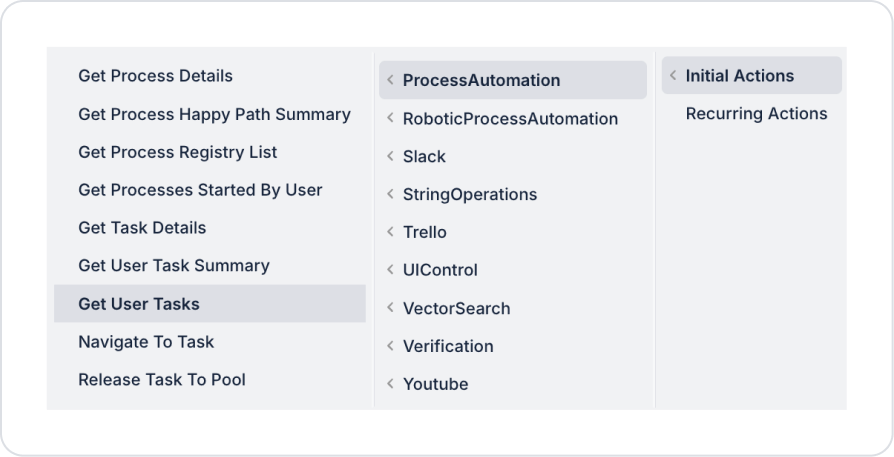Click Get Processes Started By User
This screenshot has width=894, height=457.
[200, 190]
